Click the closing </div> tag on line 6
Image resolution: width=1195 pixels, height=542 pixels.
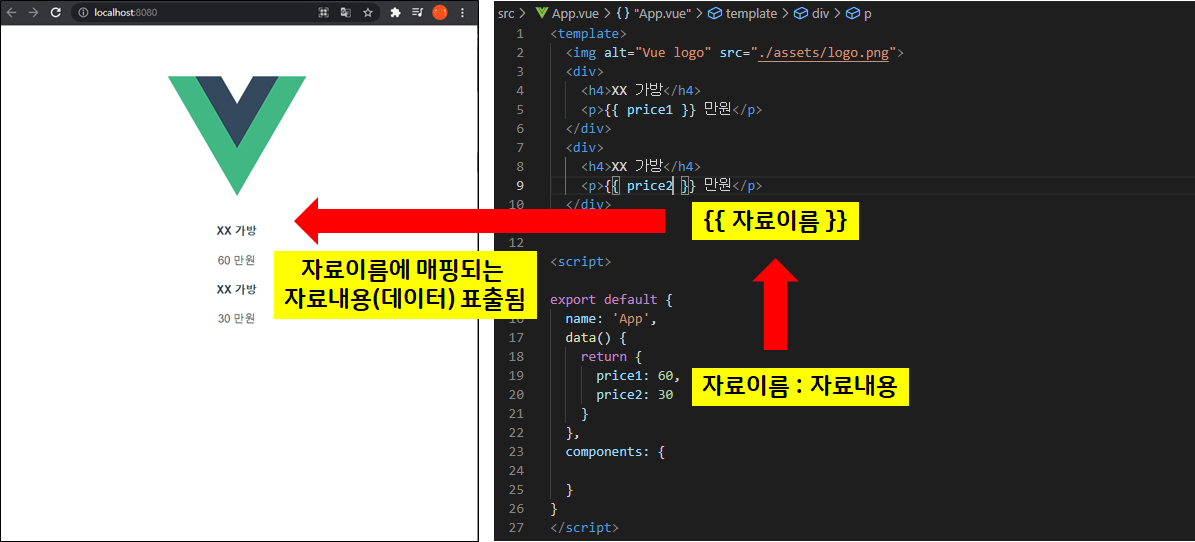click(x=588, y=129)
